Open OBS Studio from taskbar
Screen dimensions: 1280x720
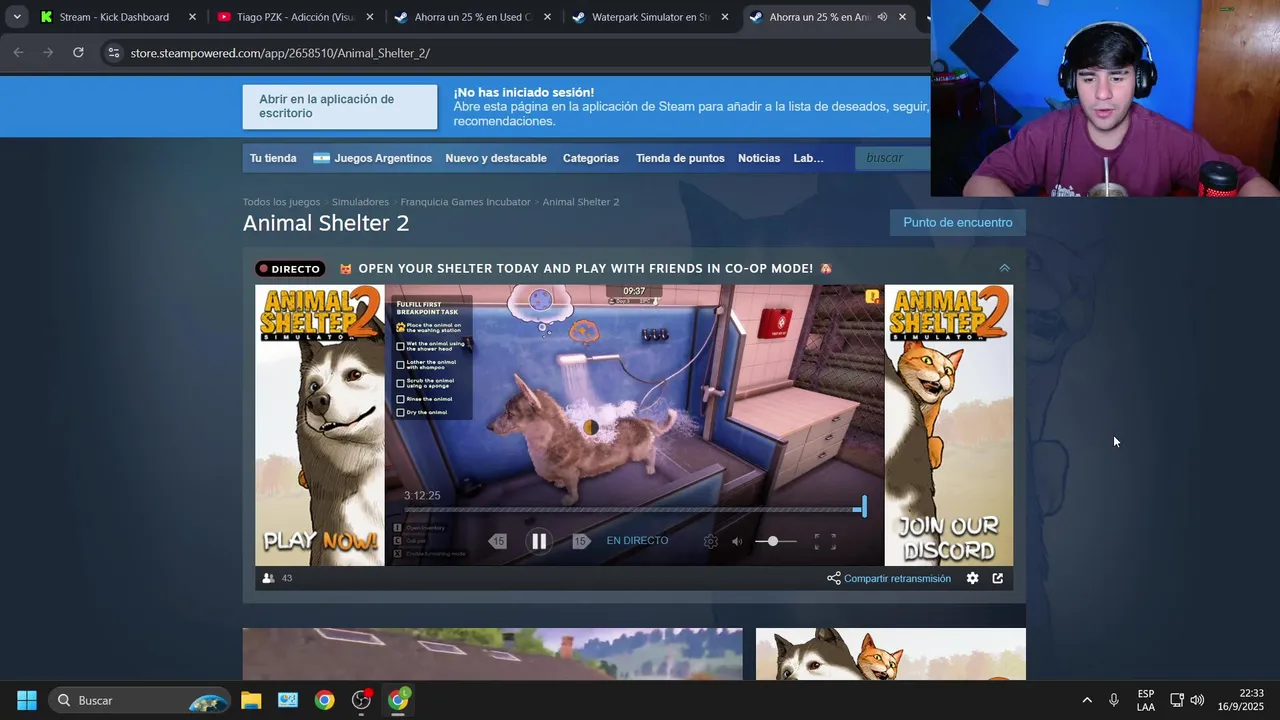[x=361, y=700]
